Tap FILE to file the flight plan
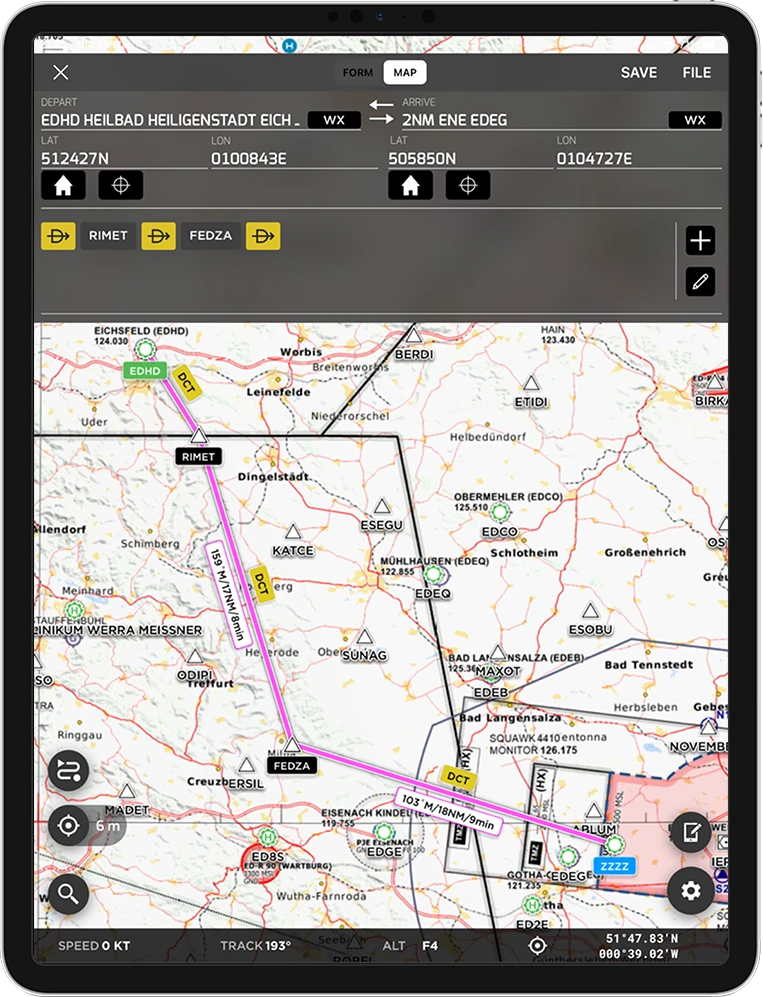This screenshot has width=763, height=997. click(696, 72)
